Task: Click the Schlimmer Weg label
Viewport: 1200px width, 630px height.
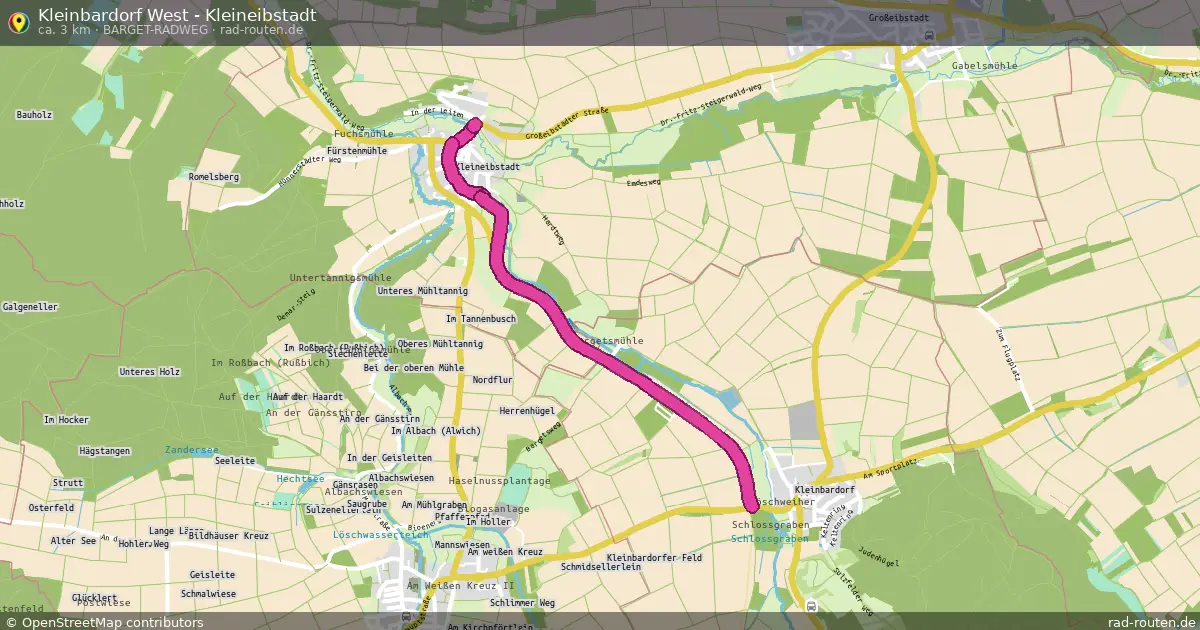Action: (522, 604)
